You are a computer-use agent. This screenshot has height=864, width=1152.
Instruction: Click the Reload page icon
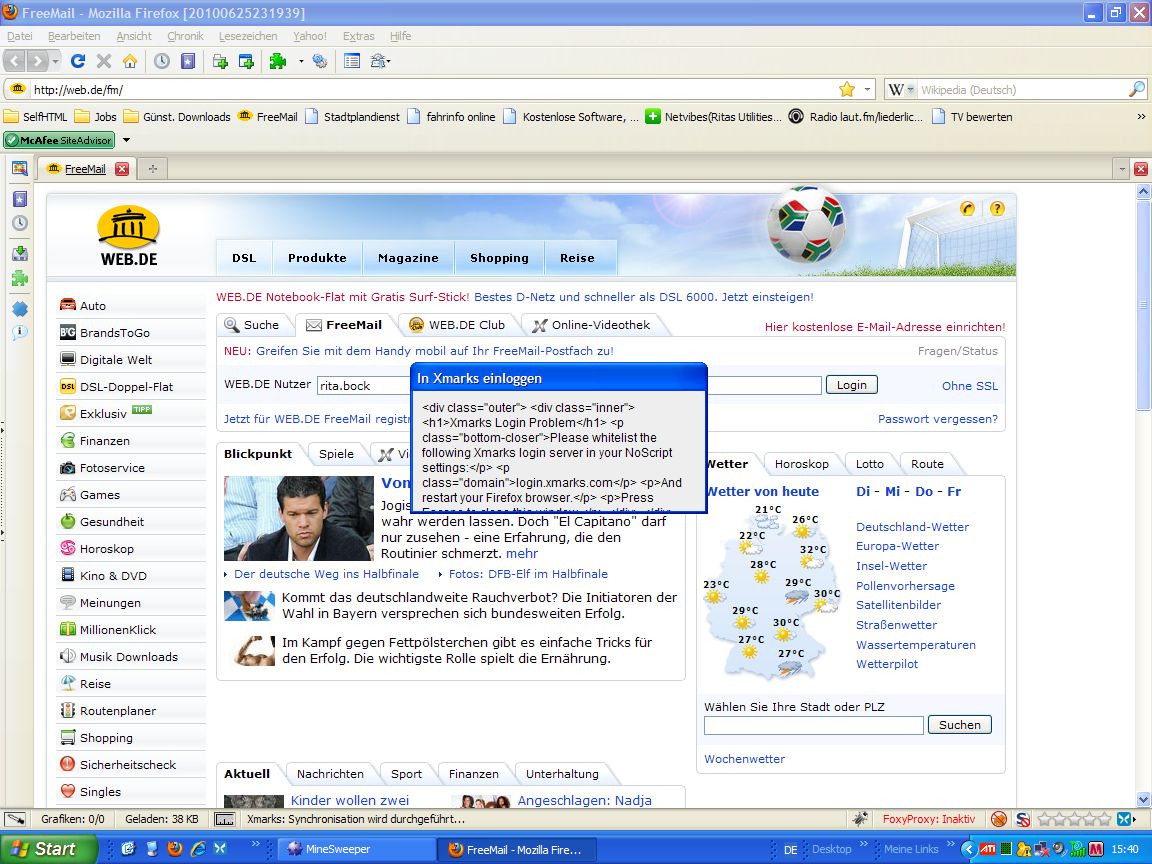click(x=78, y=62)
